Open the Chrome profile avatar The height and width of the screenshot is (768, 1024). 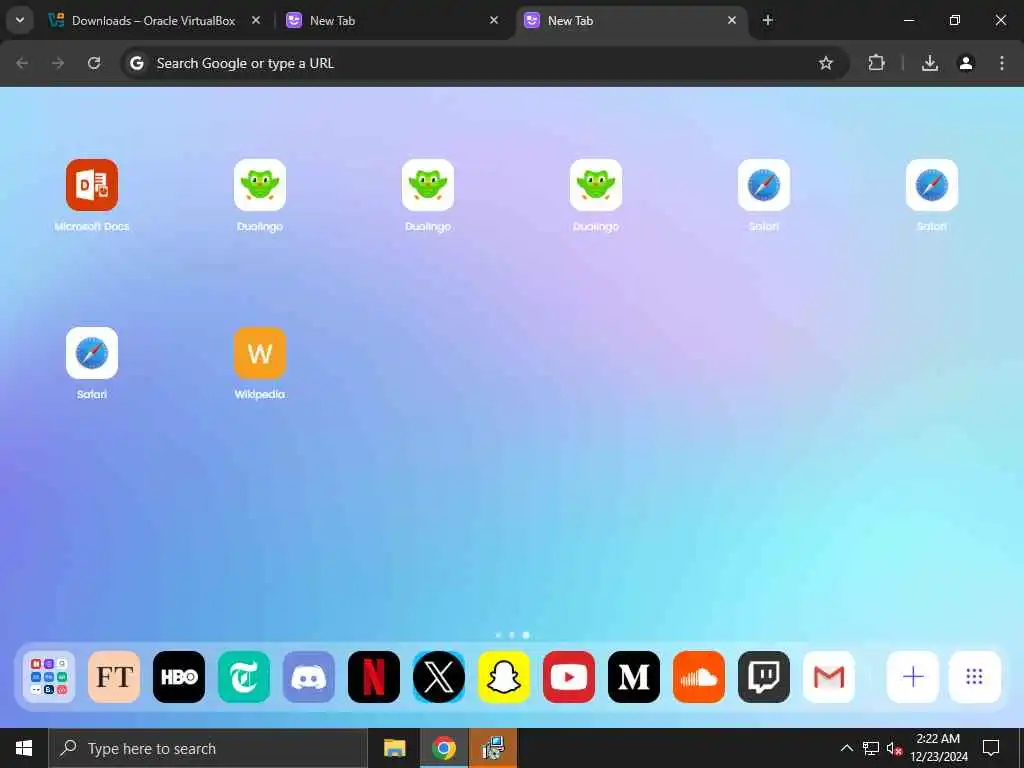click(966, 63)
